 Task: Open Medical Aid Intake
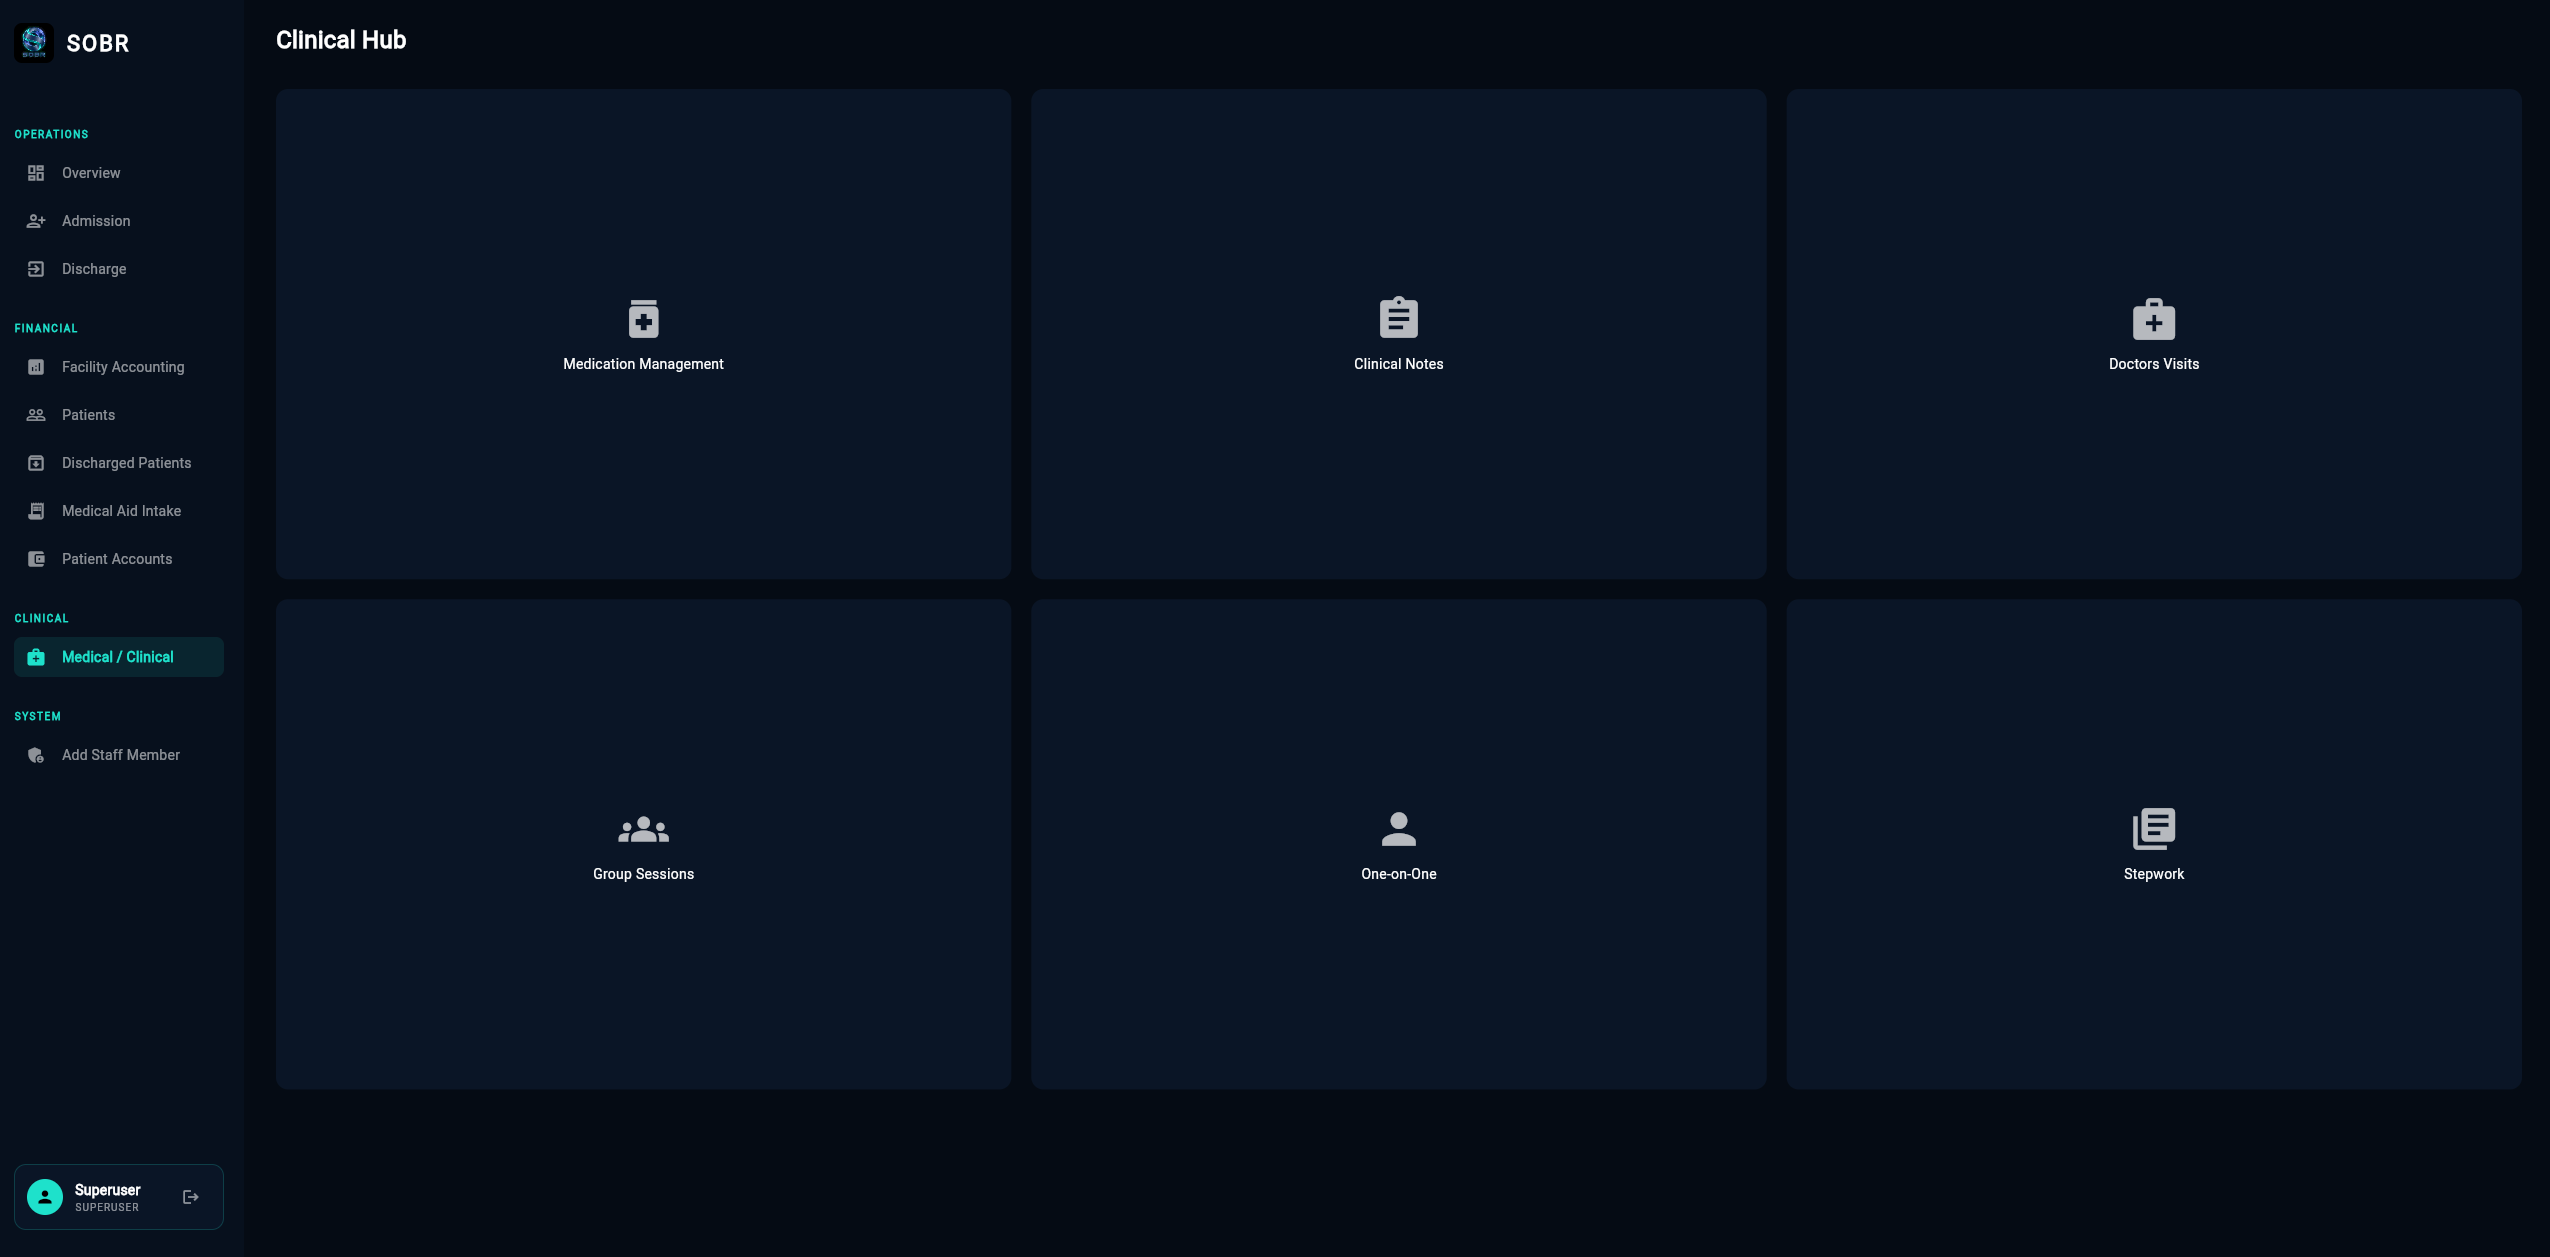click(119, 511)
